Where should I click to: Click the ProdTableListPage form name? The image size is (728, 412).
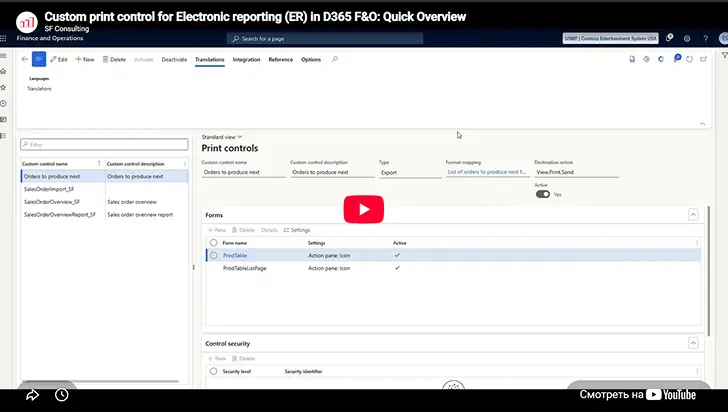[244, 268]
